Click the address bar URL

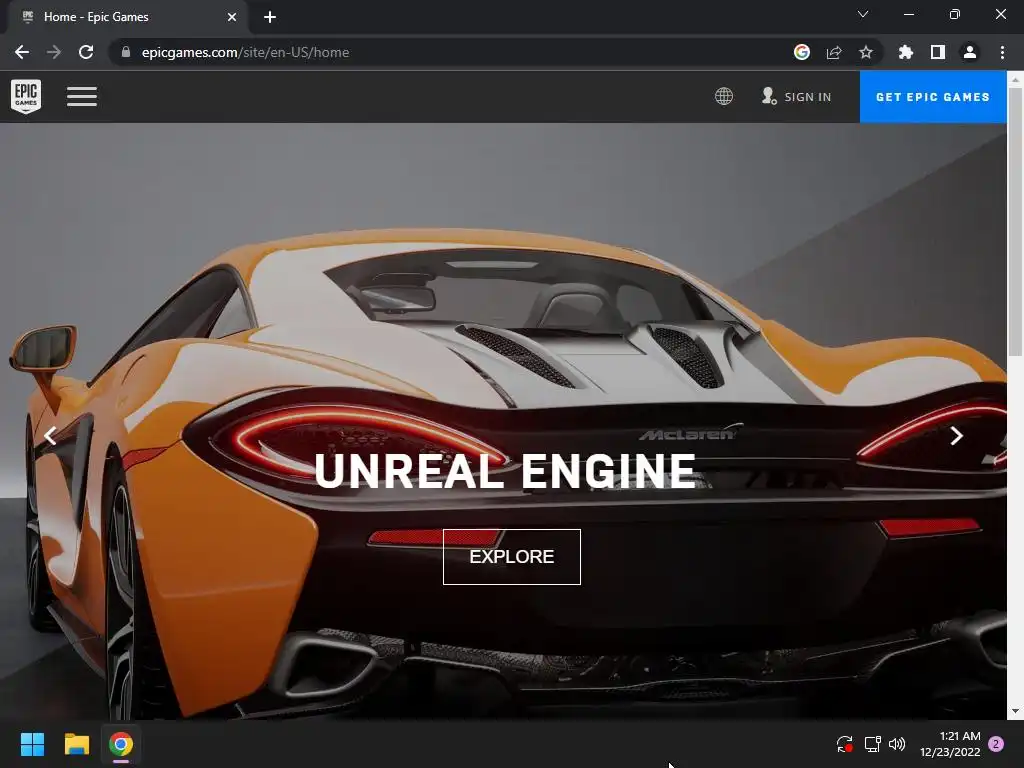coord(245,52)
